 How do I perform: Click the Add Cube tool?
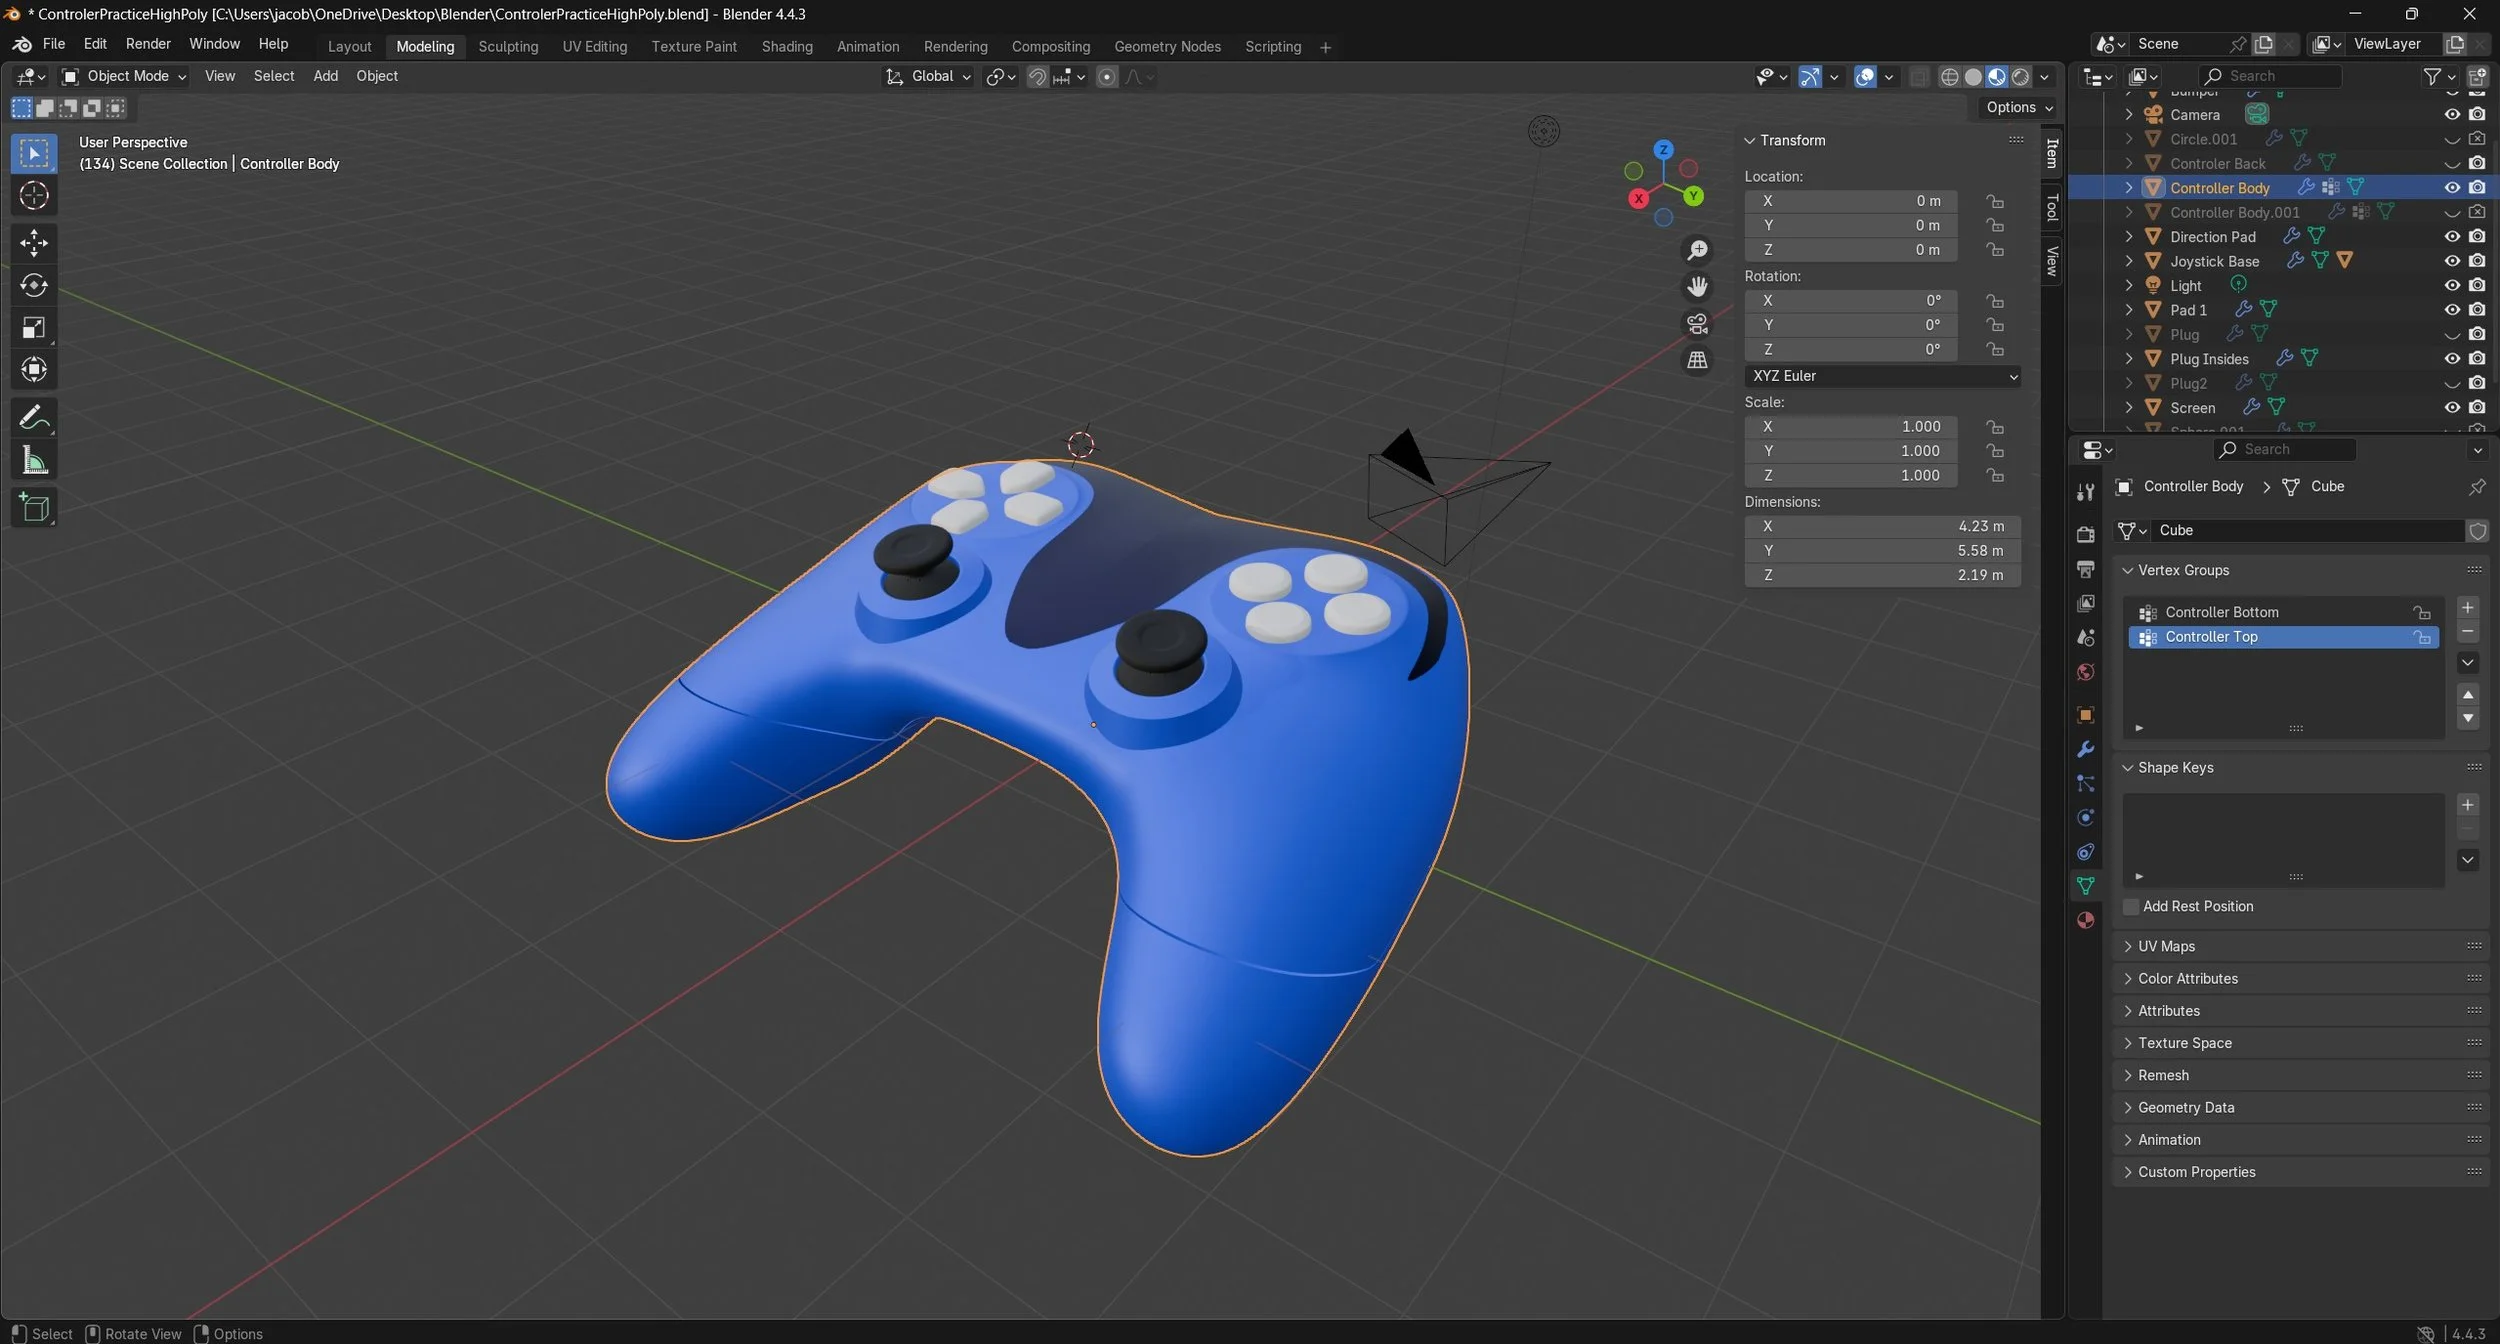pyautogui.click(x=34, y=508)
